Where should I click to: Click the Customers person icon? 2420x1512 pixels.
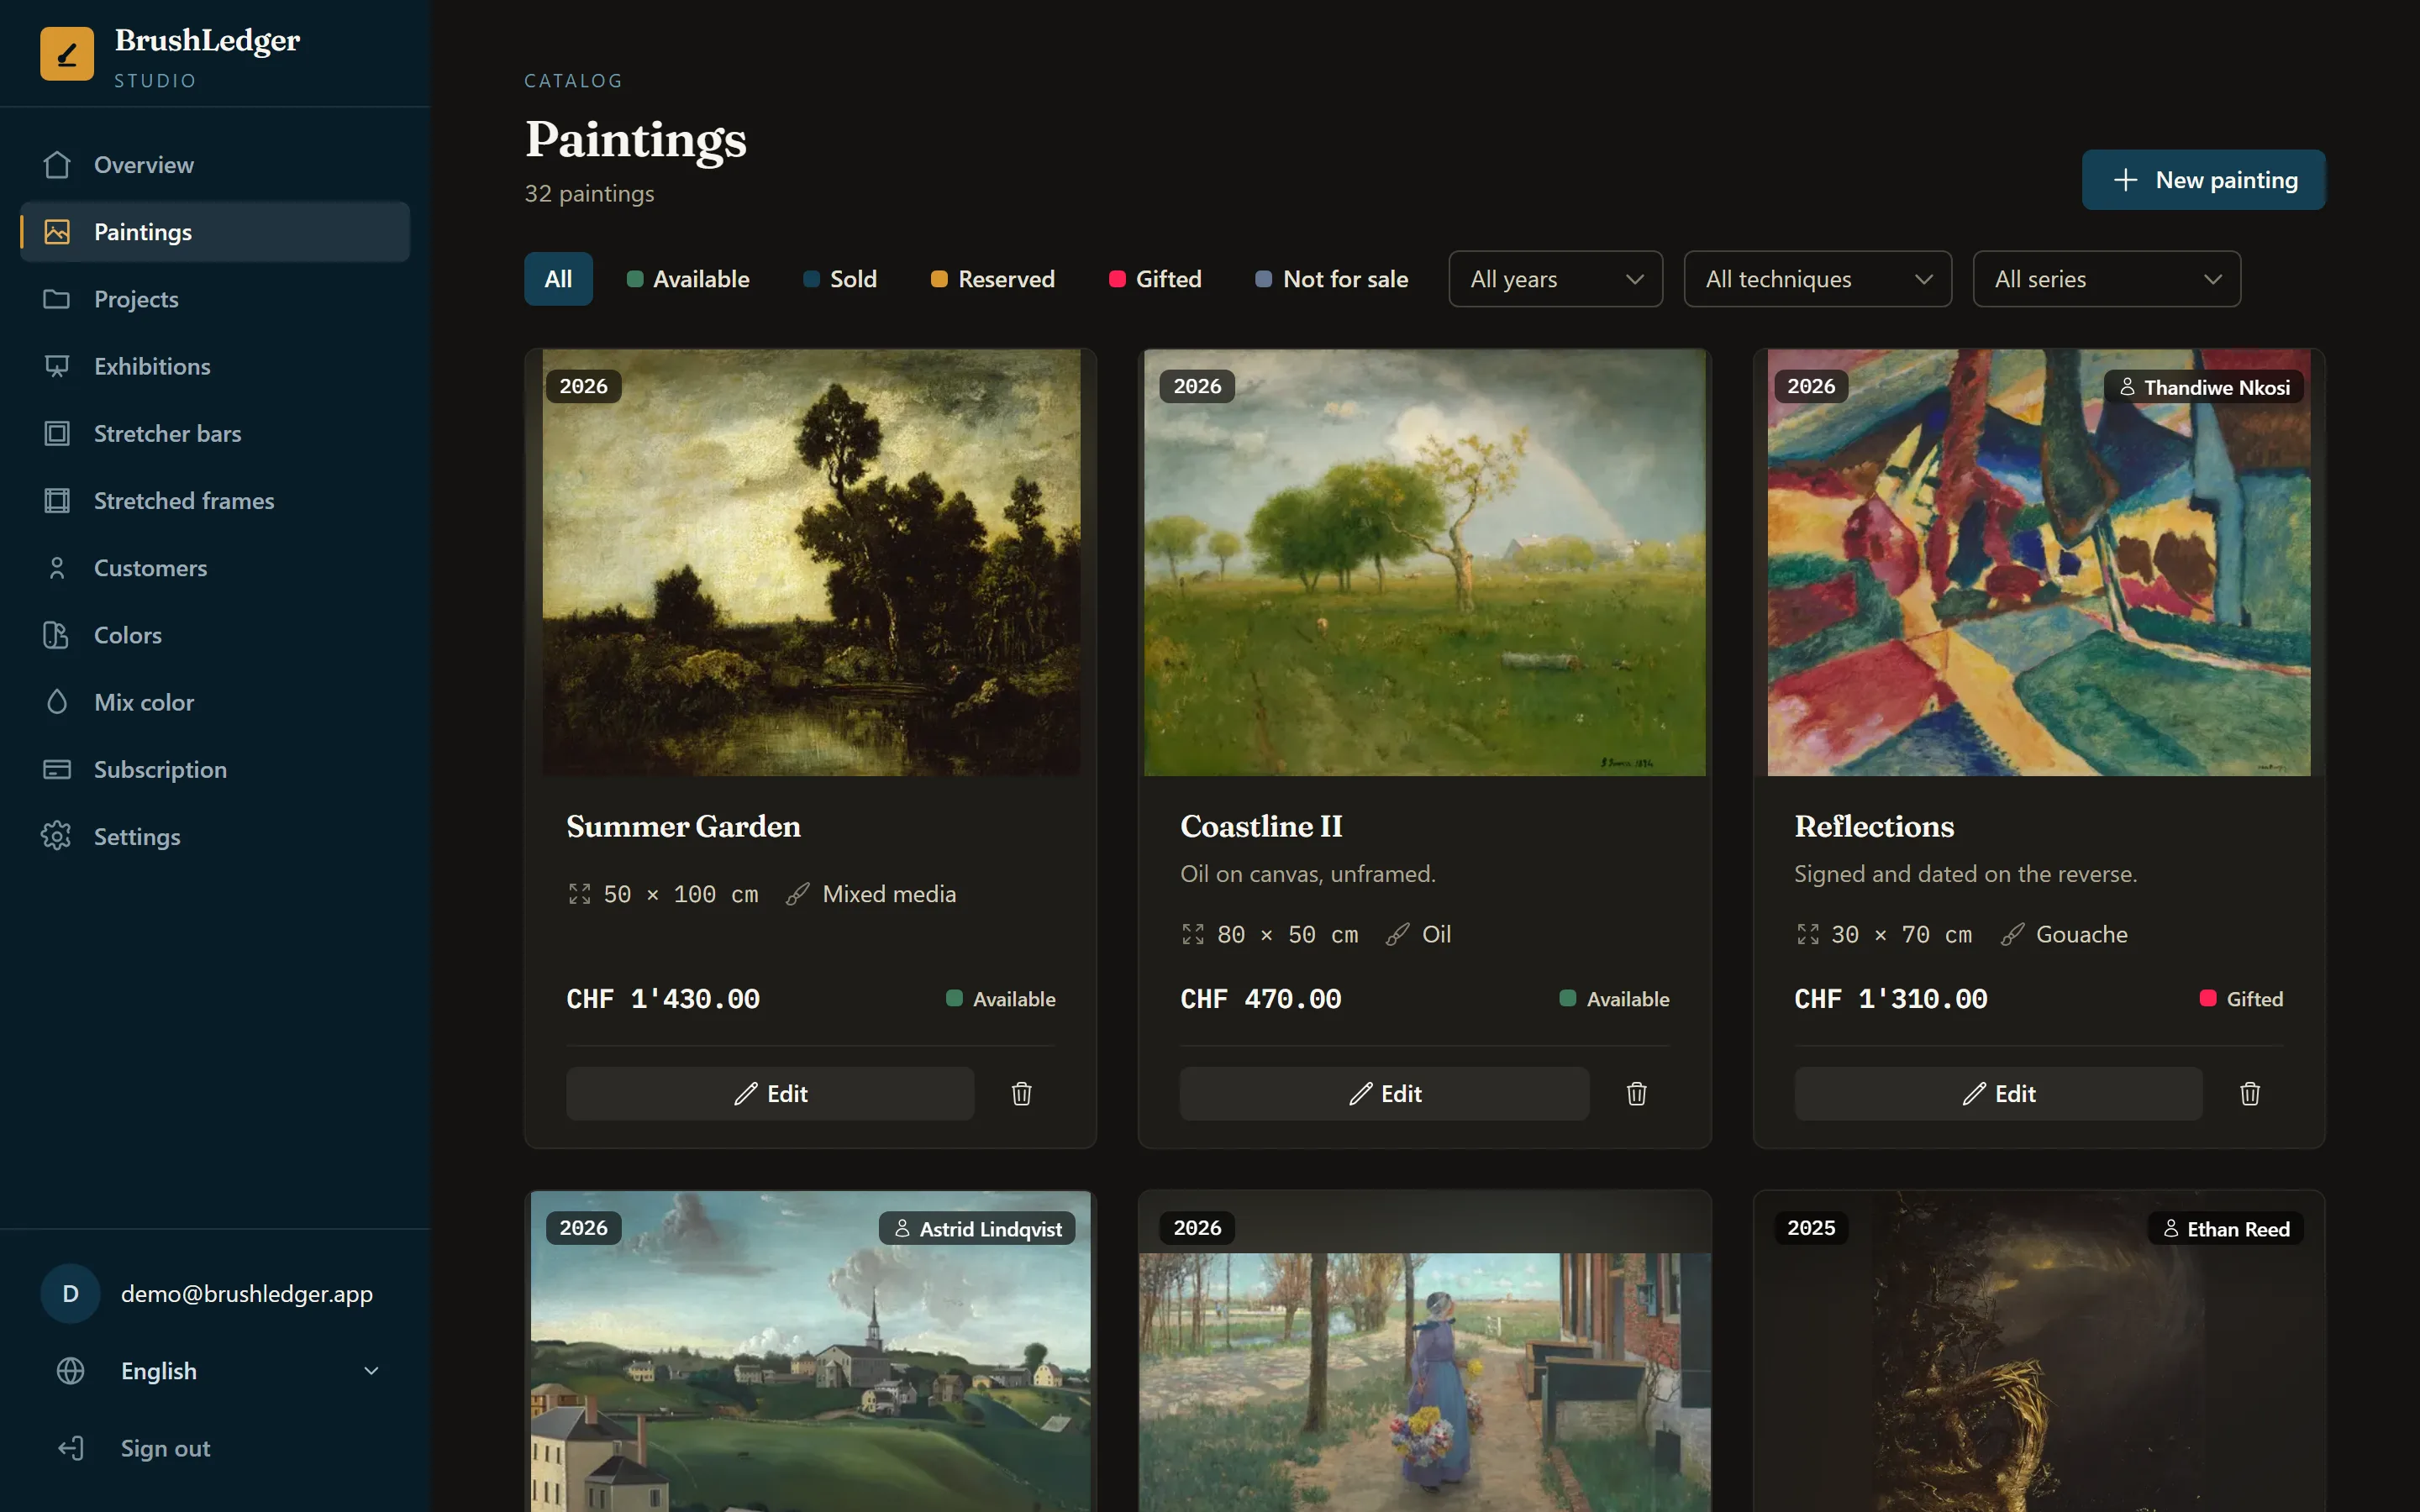57,568
